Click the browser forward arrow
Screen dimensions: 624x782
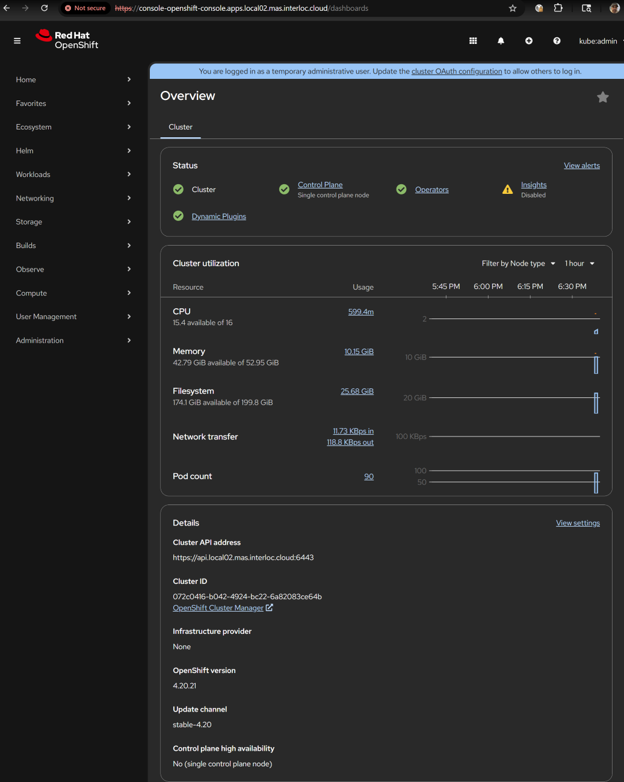(25, 8)
